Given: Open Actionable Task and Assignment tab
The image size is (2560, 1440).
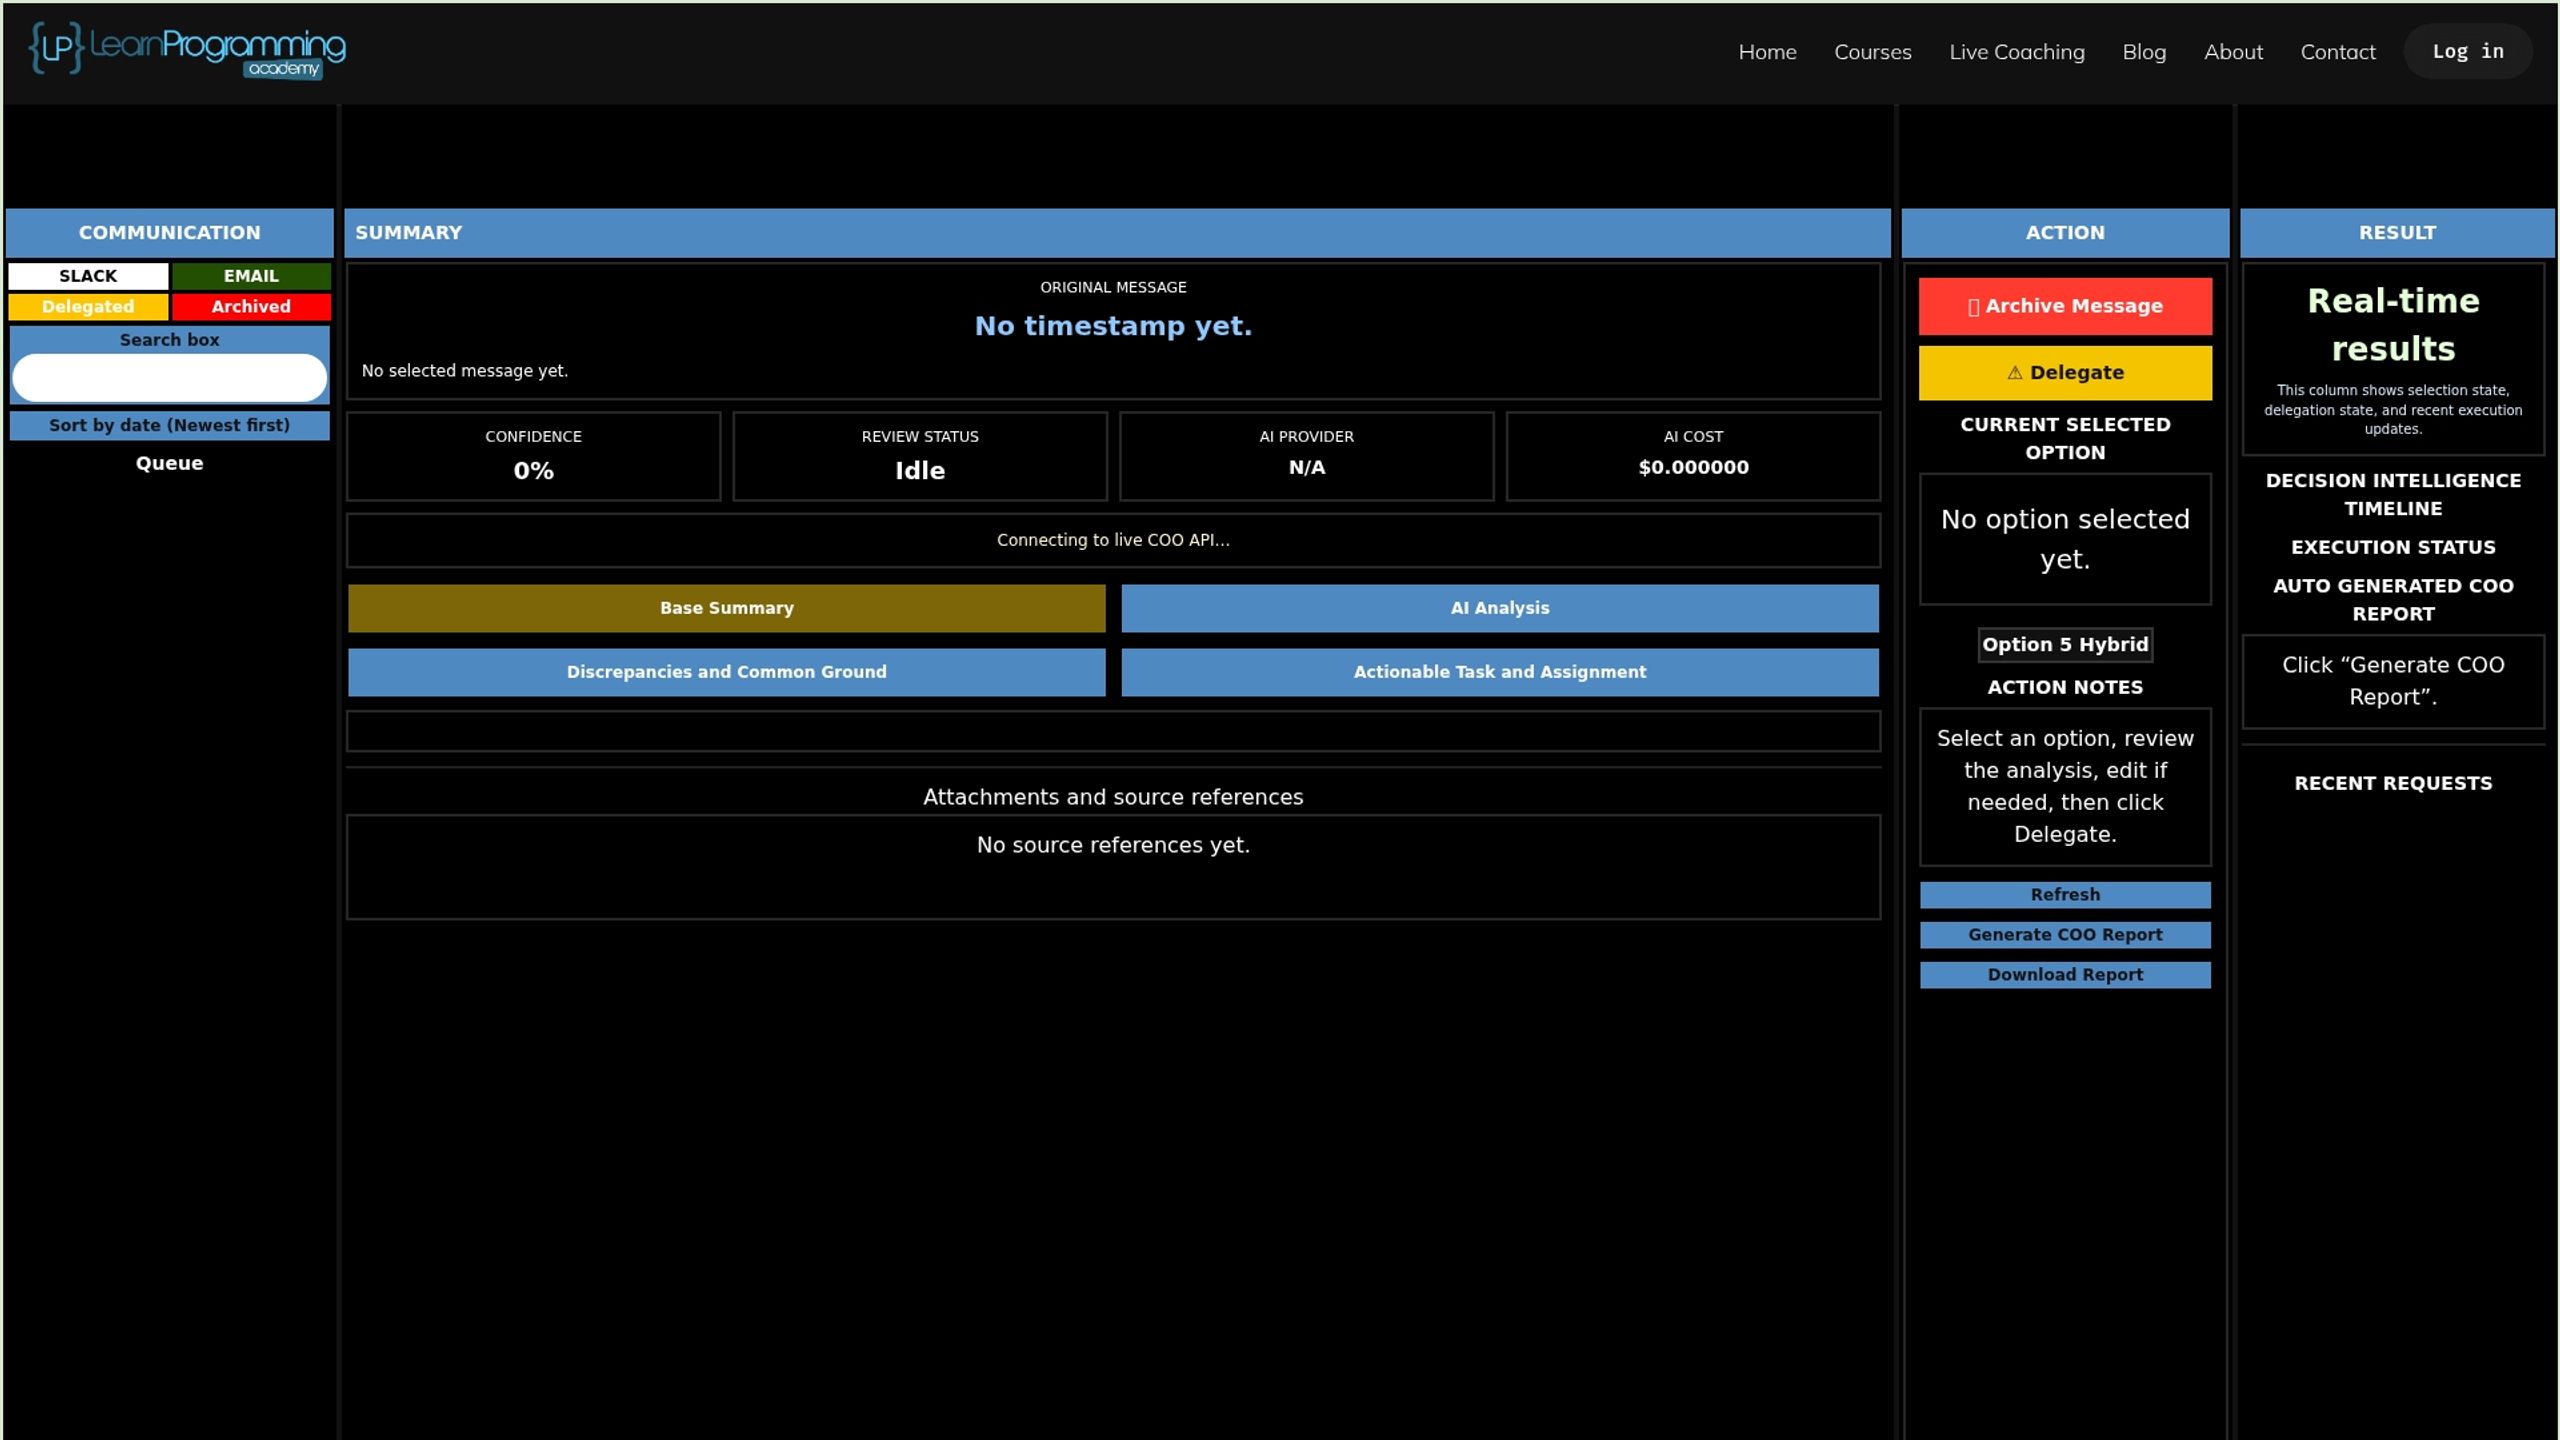Looking at the screenshot, I should [1500, 672].
